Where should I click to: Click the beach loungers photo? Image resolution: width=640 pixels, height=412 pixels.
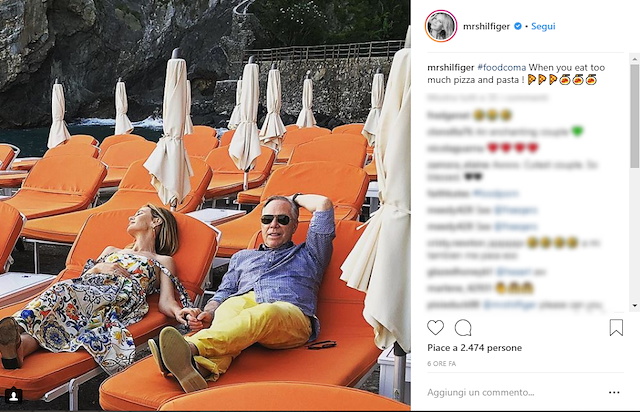pos(205,205)
